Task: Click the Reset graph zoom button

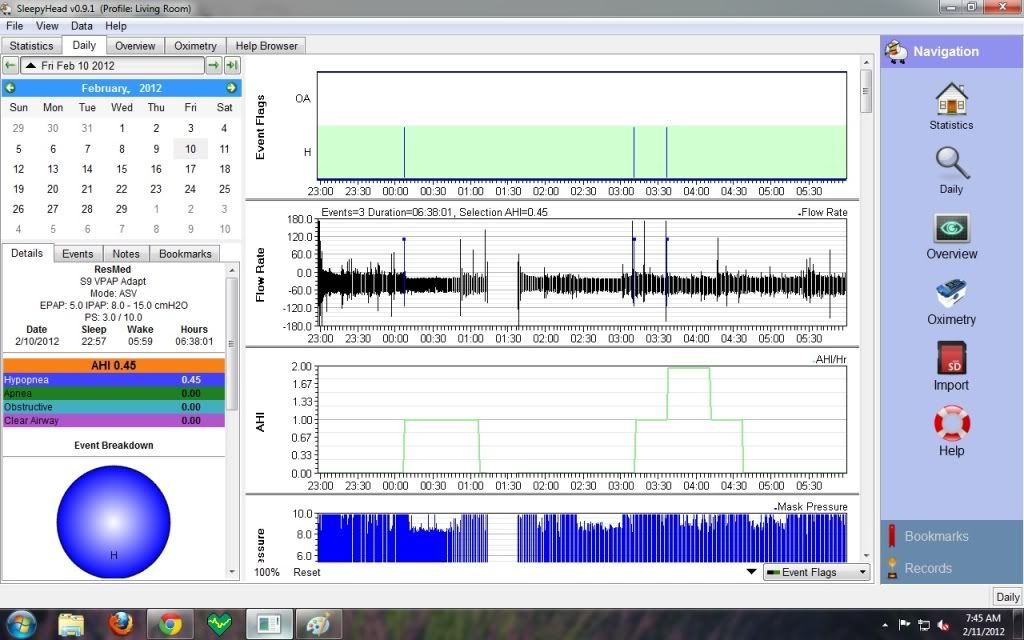Action: (x=307, y=572)
